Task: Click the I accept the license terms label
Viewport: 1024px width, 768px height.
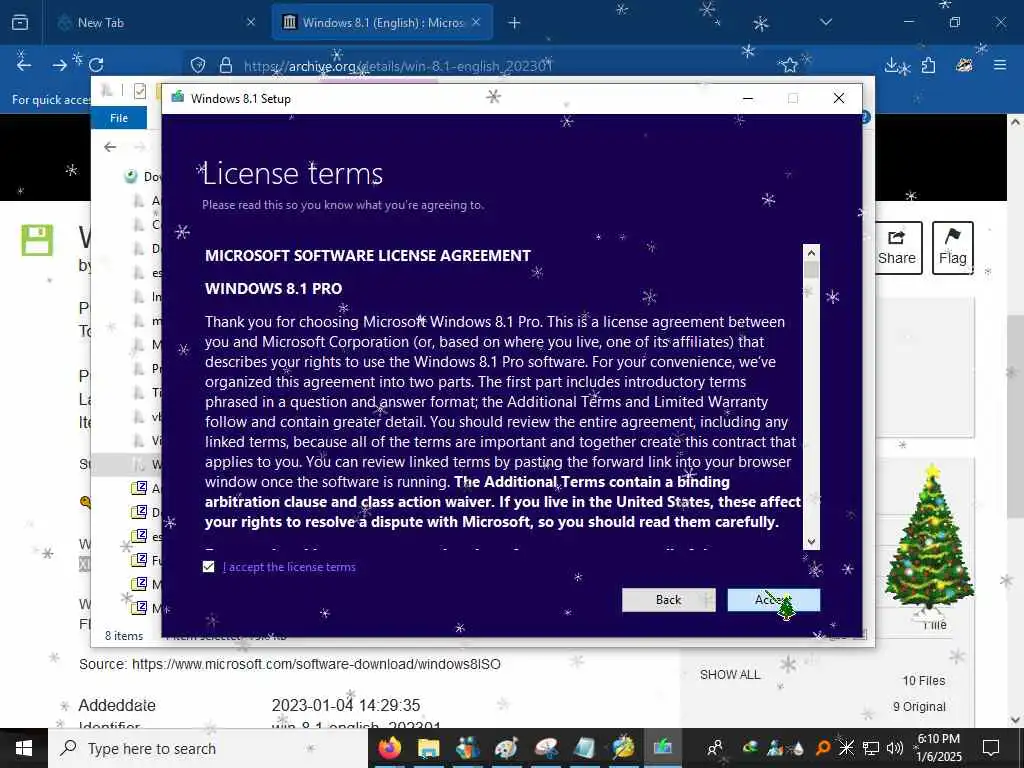Action: point(289,567)
